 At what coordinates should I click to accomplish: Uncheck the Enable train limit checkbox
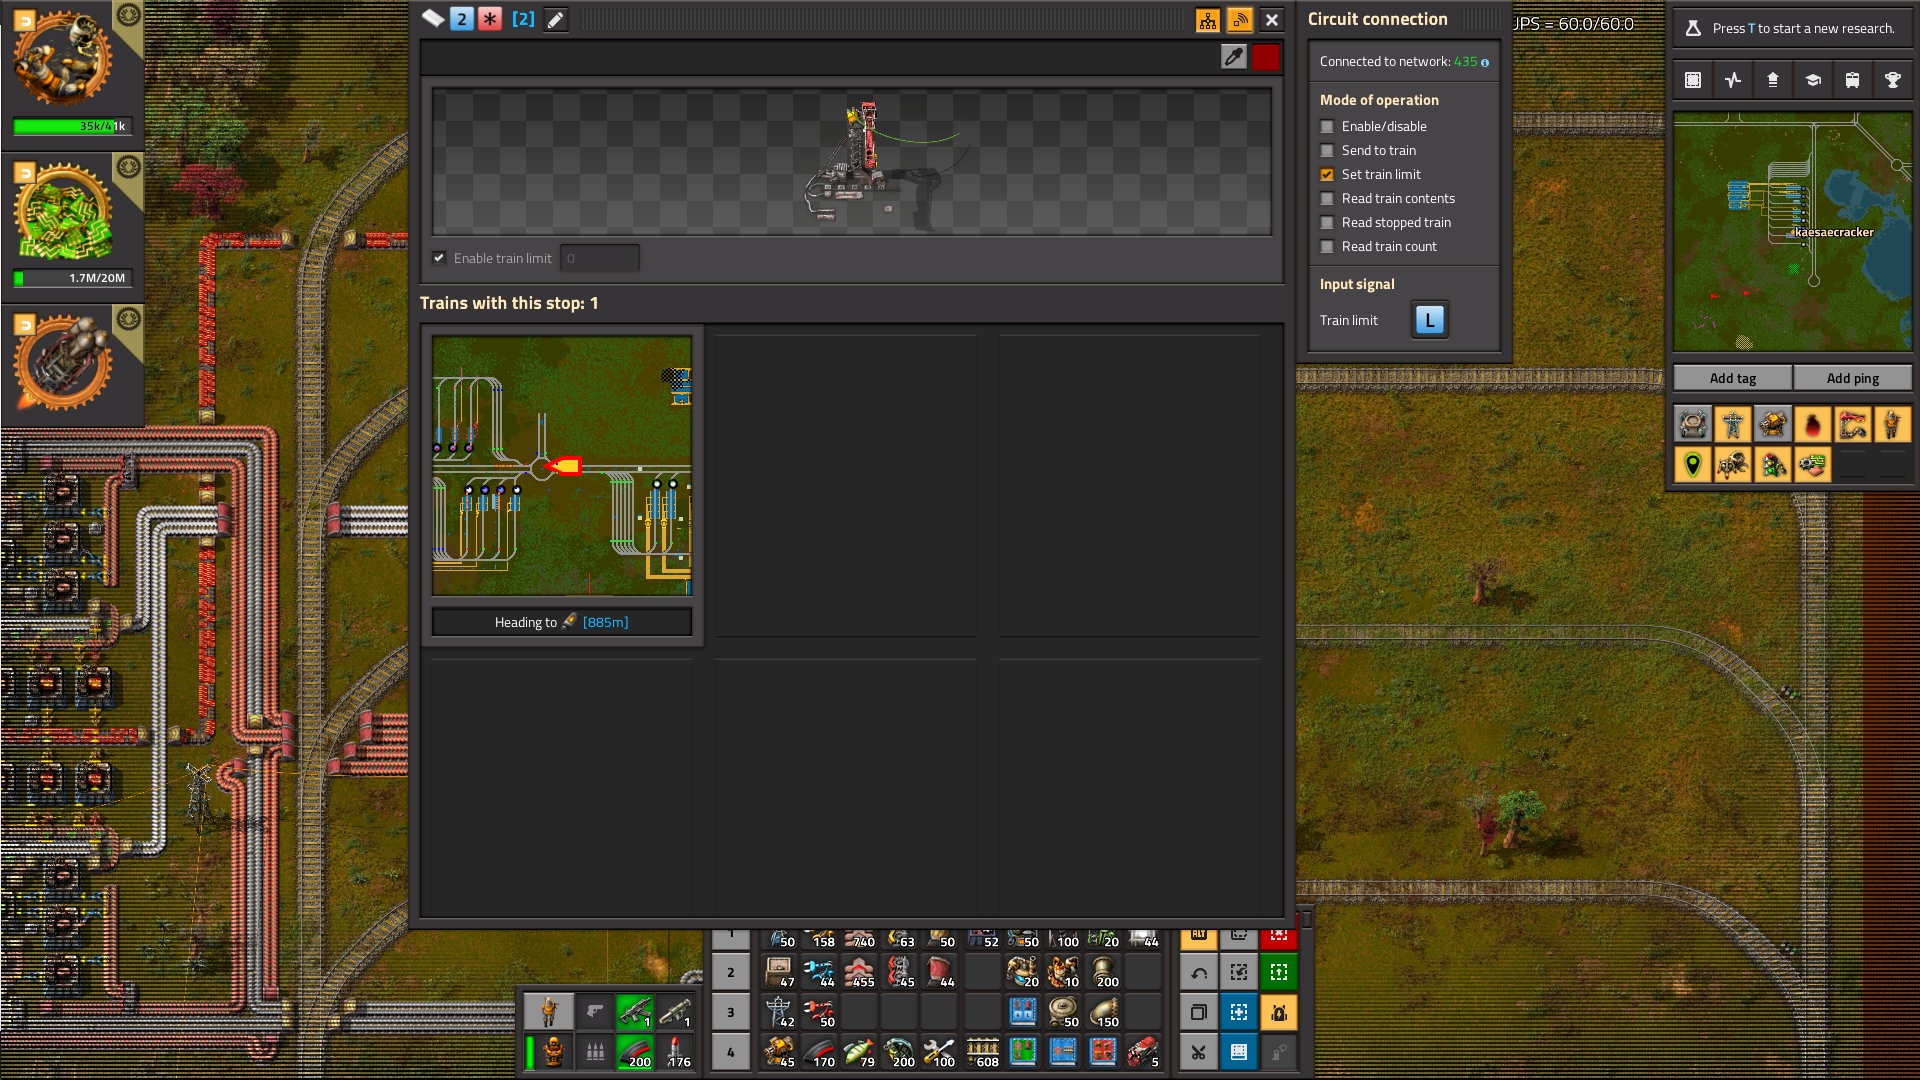(x=439, y=258)
